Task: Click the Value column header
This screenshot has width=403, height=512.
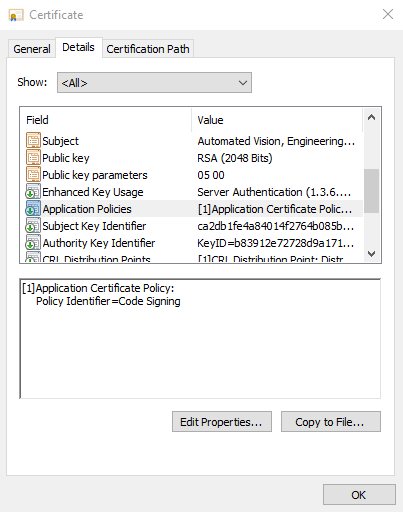Action: pos(277,120)
